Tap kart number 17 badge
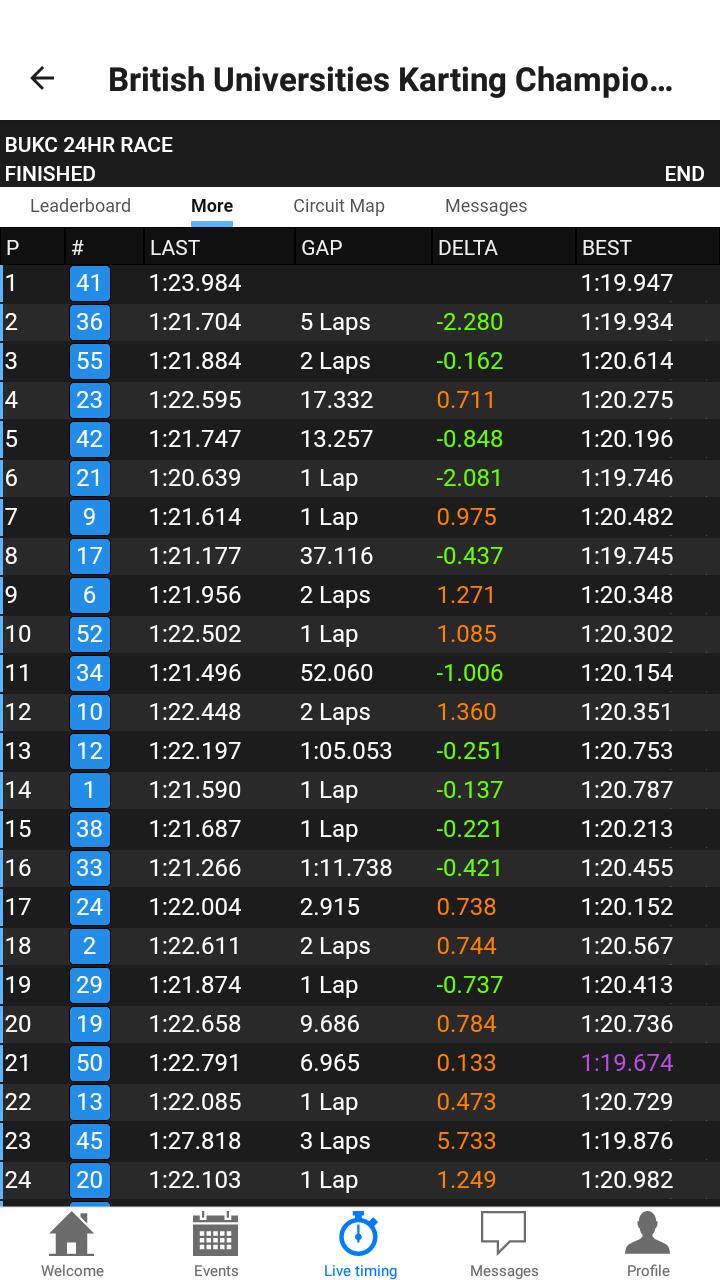 point(90,556)
